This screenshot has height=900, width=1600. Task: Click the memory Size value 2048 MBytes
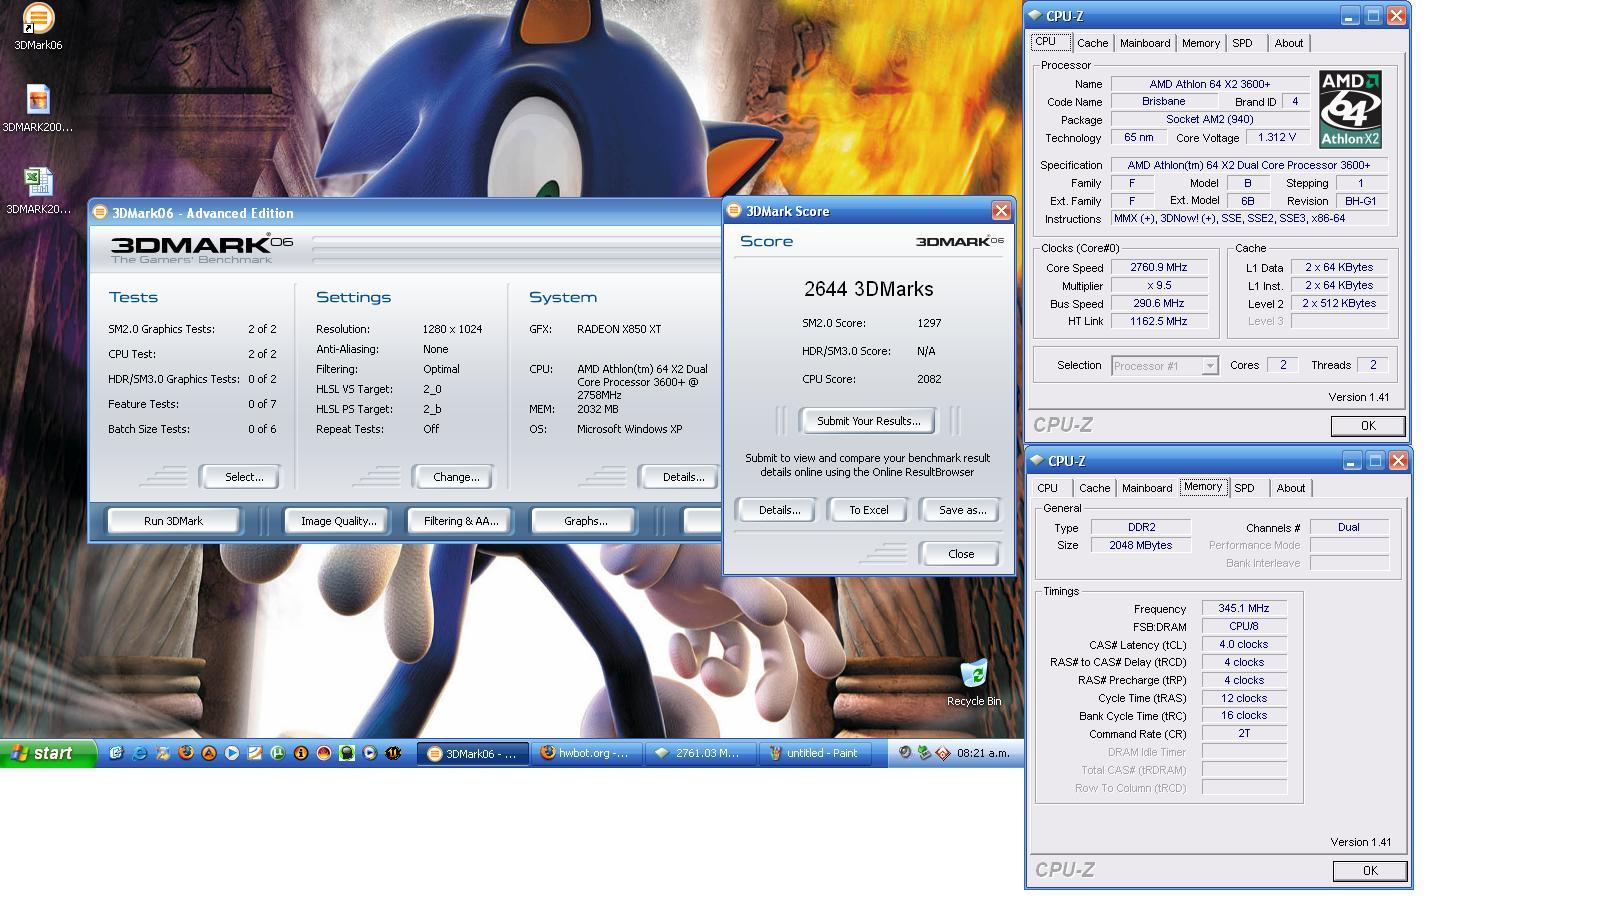click(x=1140, y=546)
